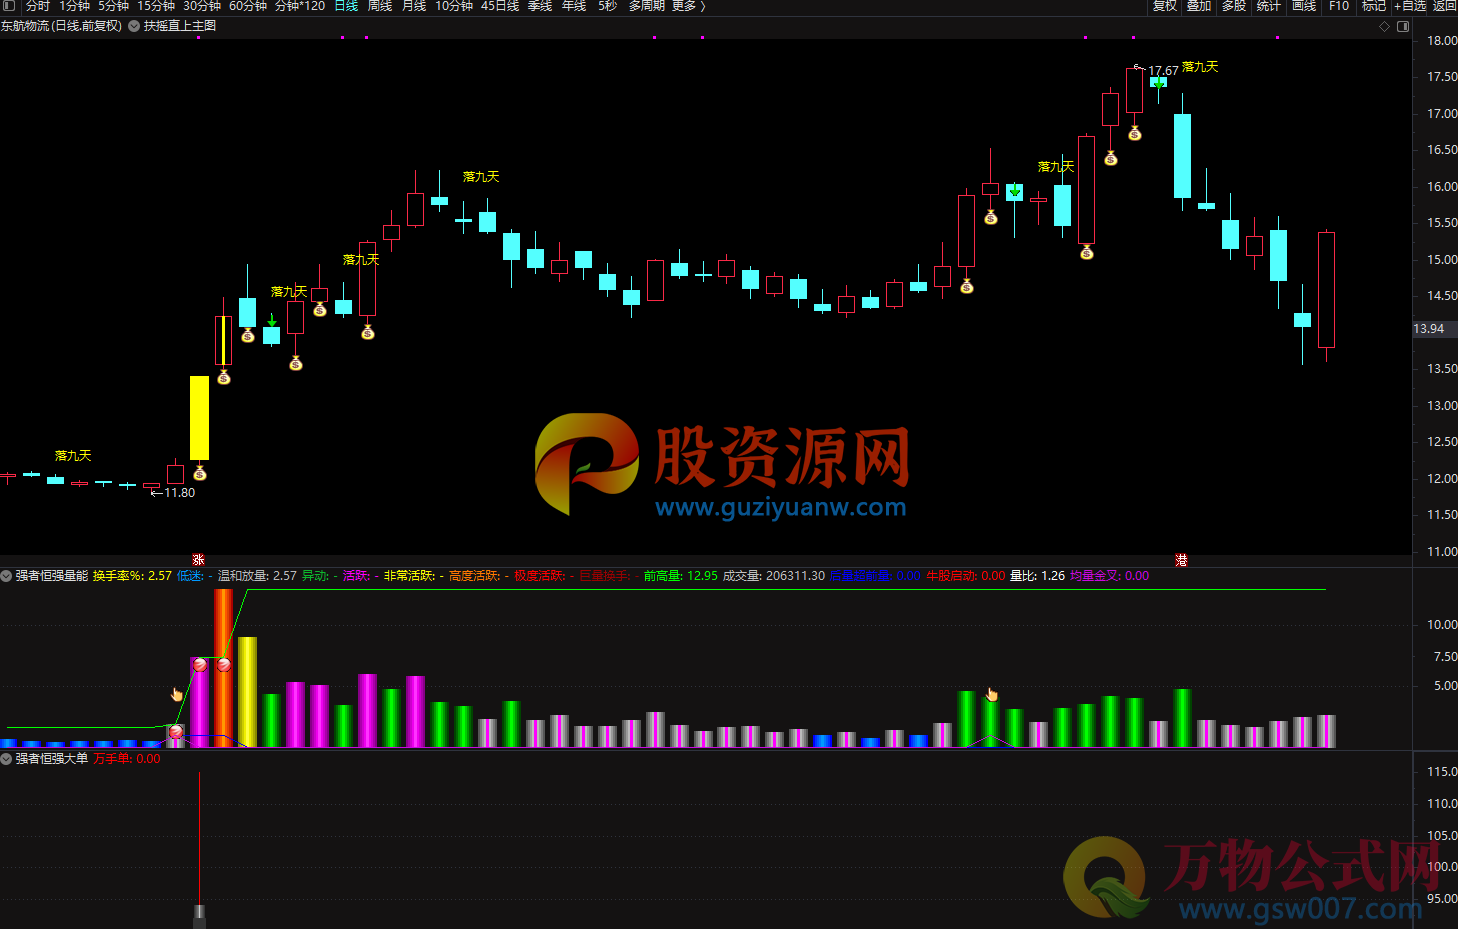
Task: Click the 成交量: 206311.30 readout
Action: pyautogui.click(x=774, y=576)
